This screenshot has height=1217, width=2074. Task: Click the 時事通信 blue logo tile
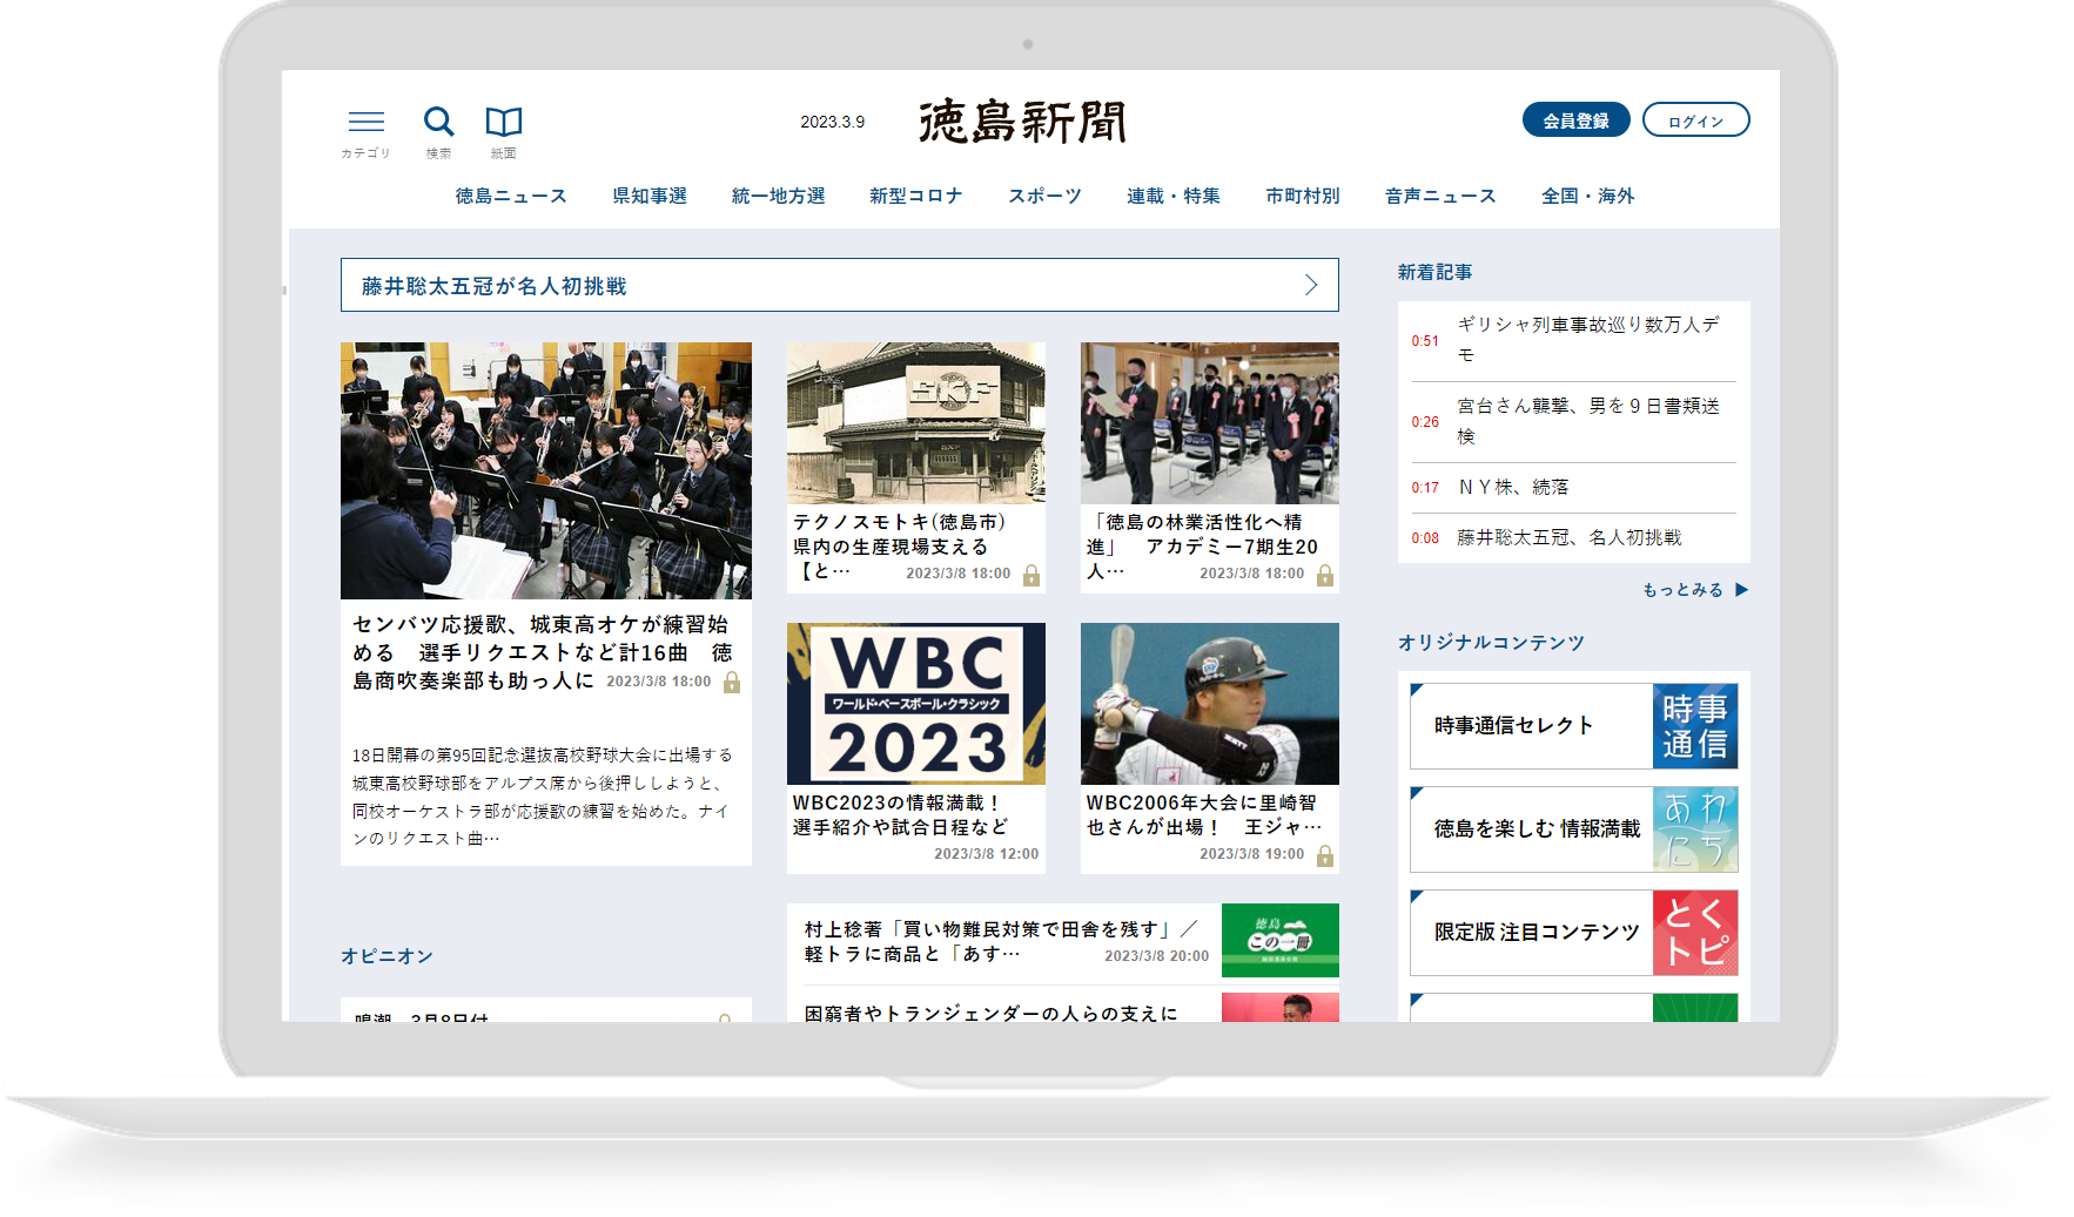coord(1694,726)
